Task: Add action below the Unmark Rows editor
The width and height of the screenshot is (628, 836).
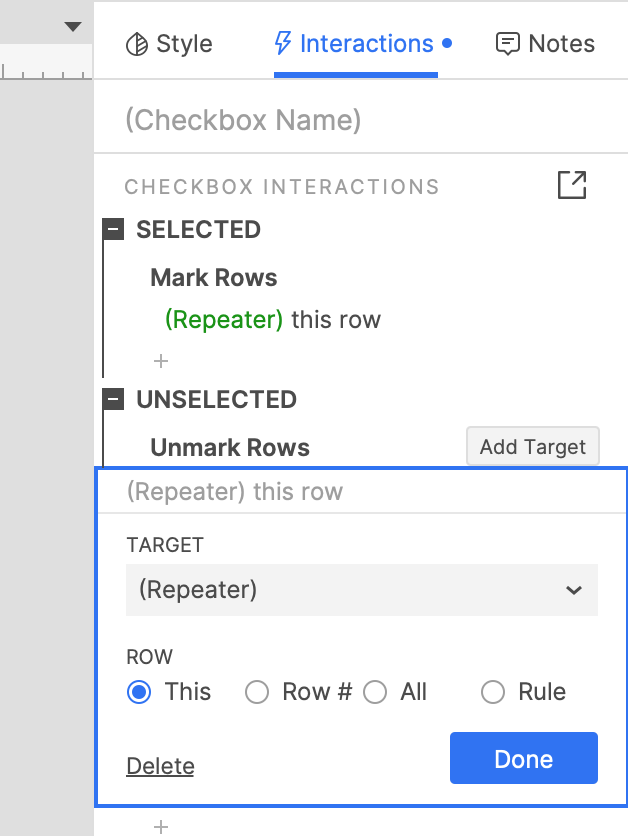Action: coord(161,826)
